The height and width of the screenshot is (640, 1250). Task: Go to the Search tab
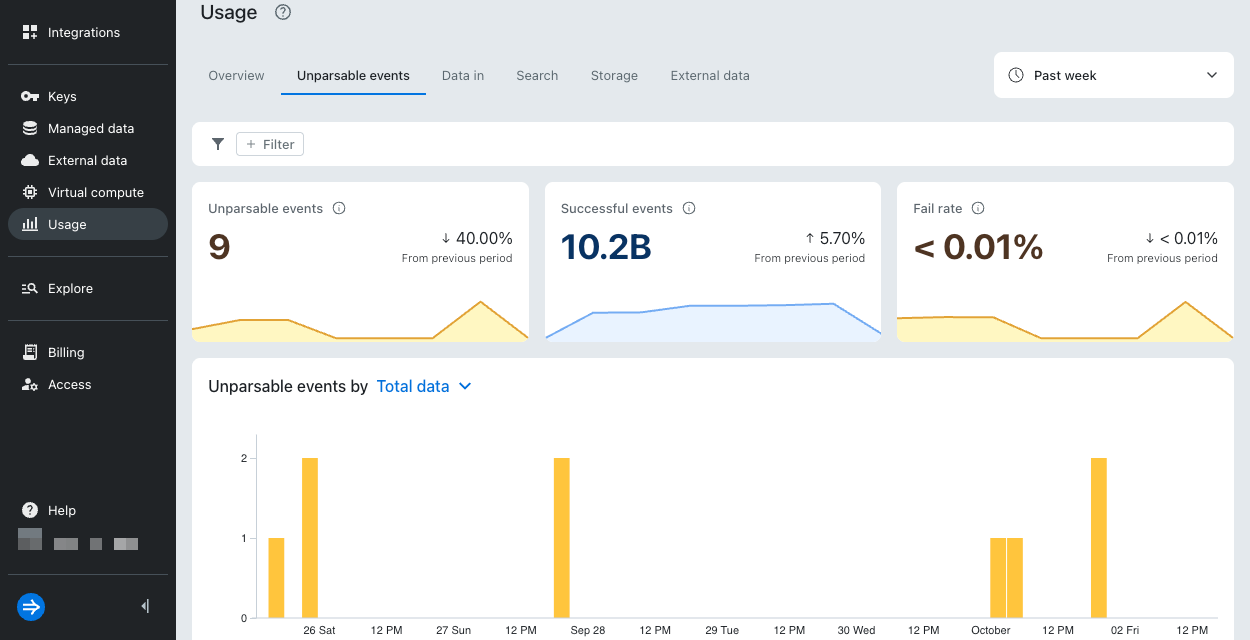point(537,76)
